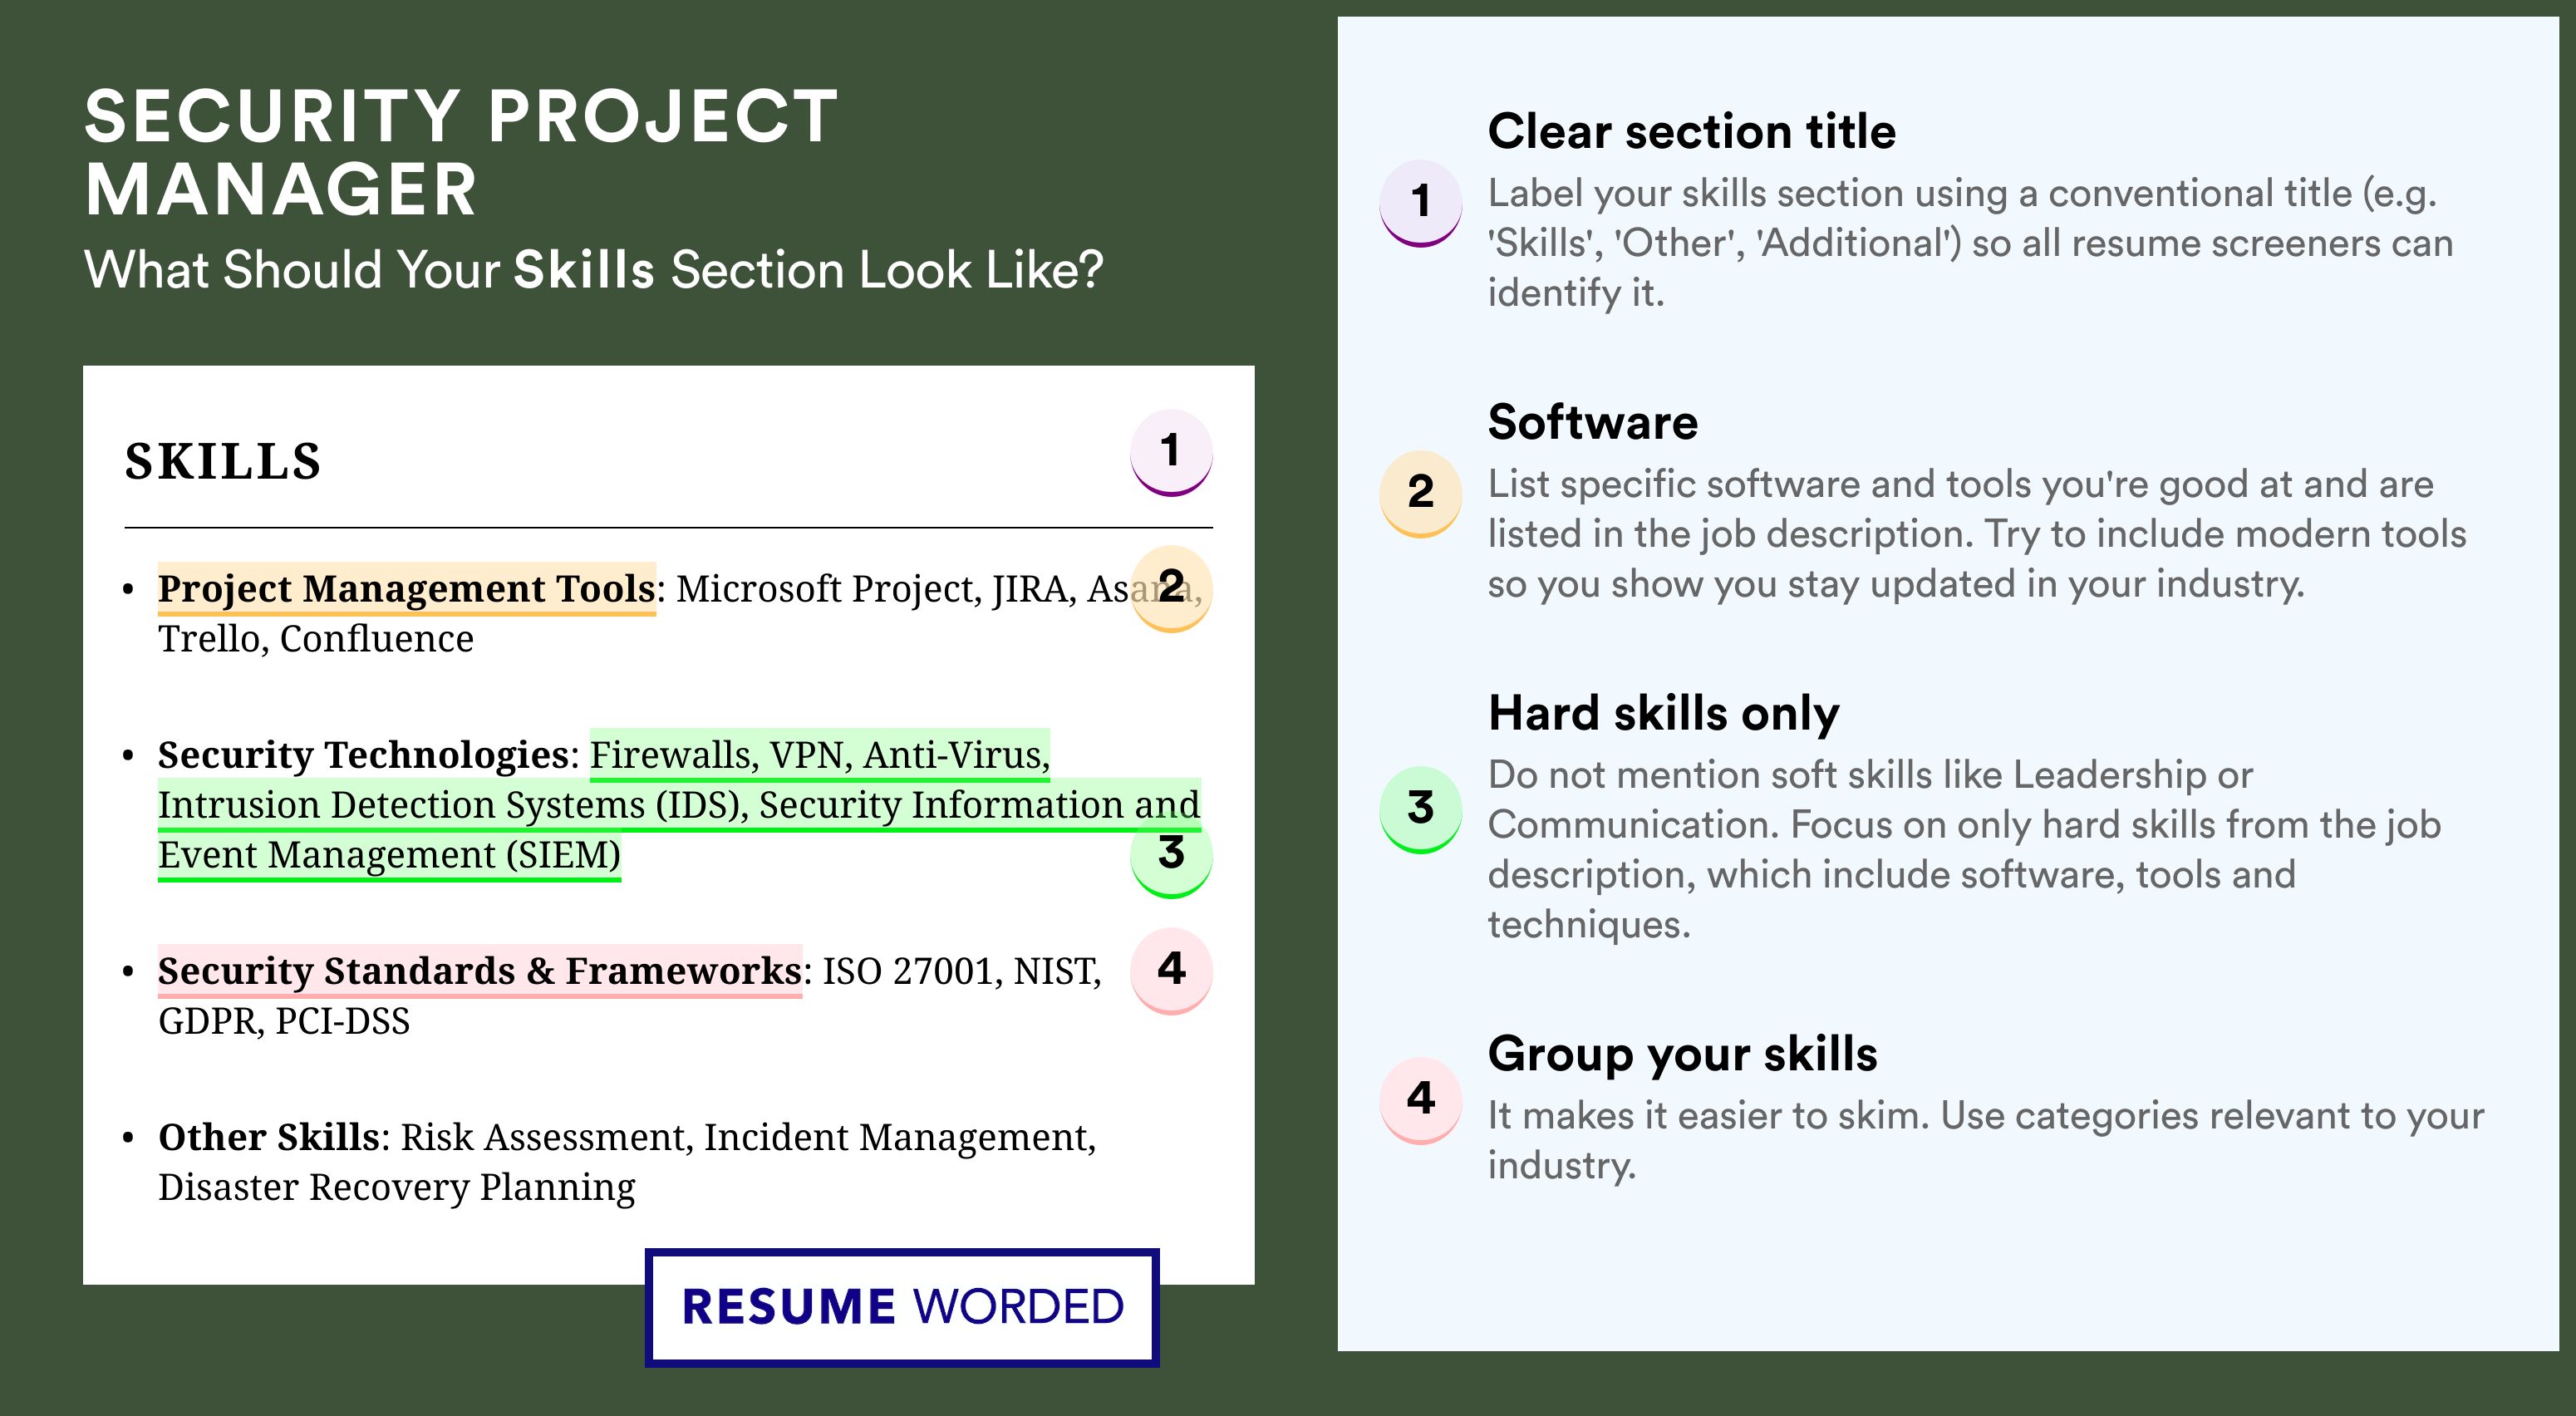Click number 1 badge next to Clear section title
This screenshot has width=2576, height=1416.
pos(1420,201)
